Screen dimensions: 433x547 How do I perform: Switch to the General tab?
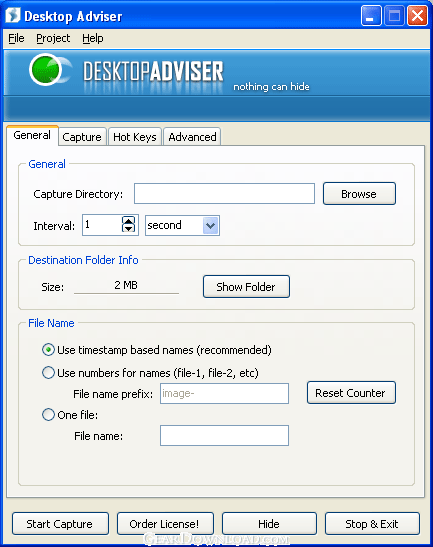(x=32, y=135)
